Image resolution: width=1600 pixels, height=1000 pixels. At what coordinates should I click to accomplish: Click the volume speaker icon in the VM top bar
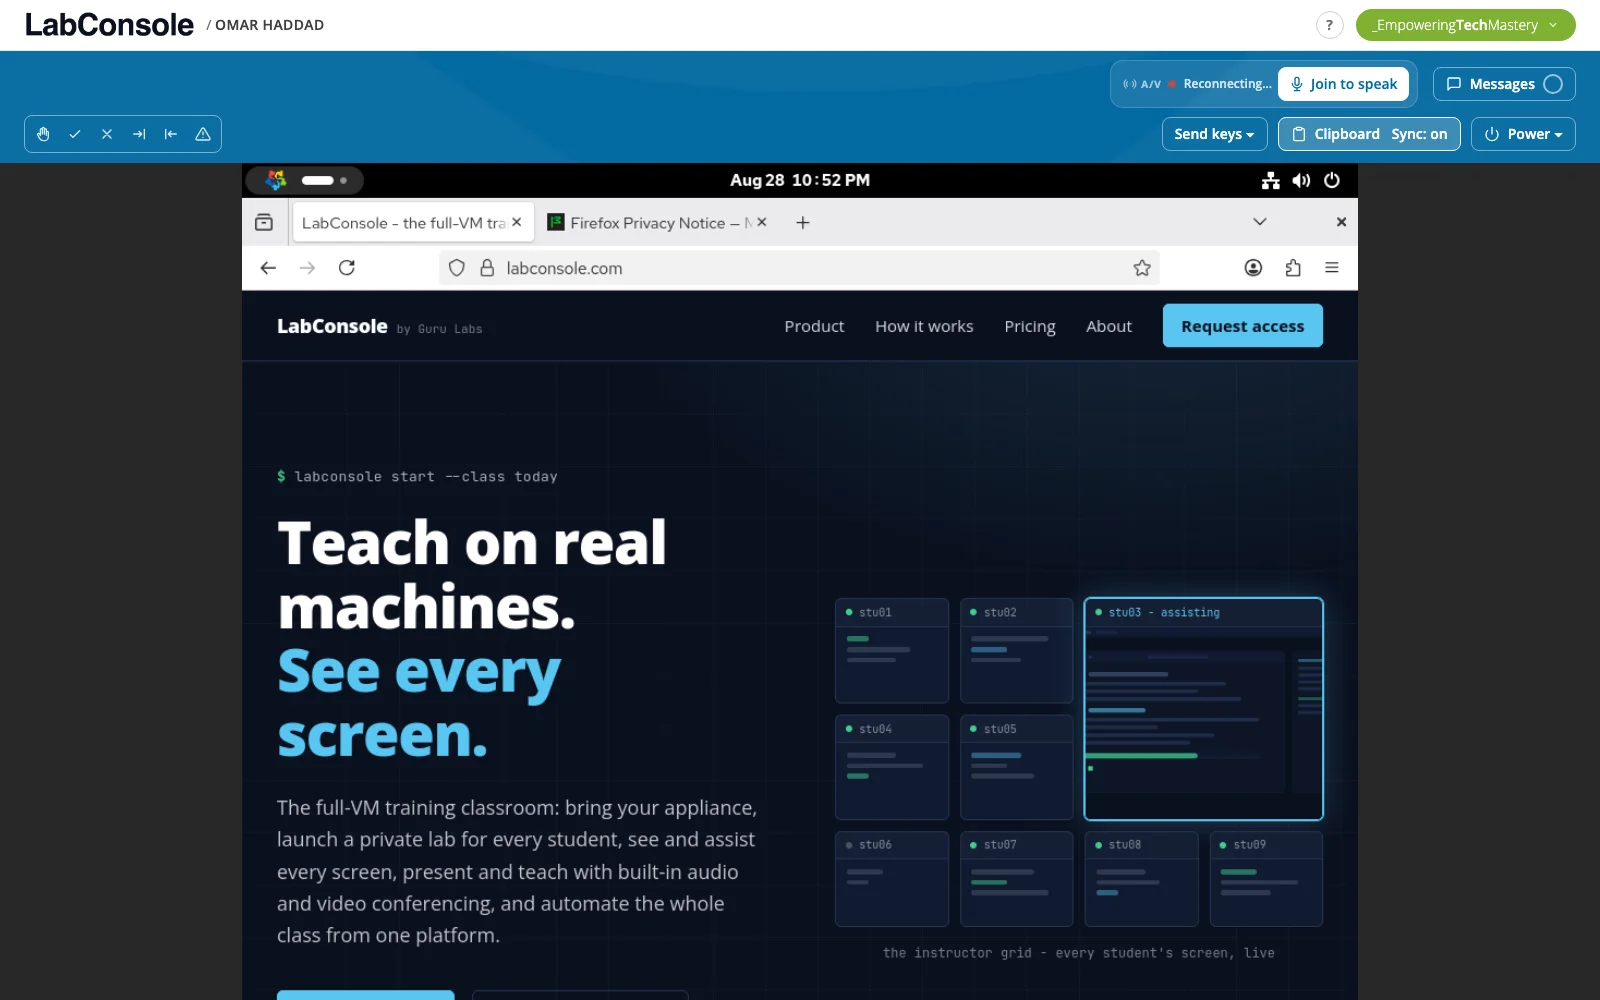1301,181
